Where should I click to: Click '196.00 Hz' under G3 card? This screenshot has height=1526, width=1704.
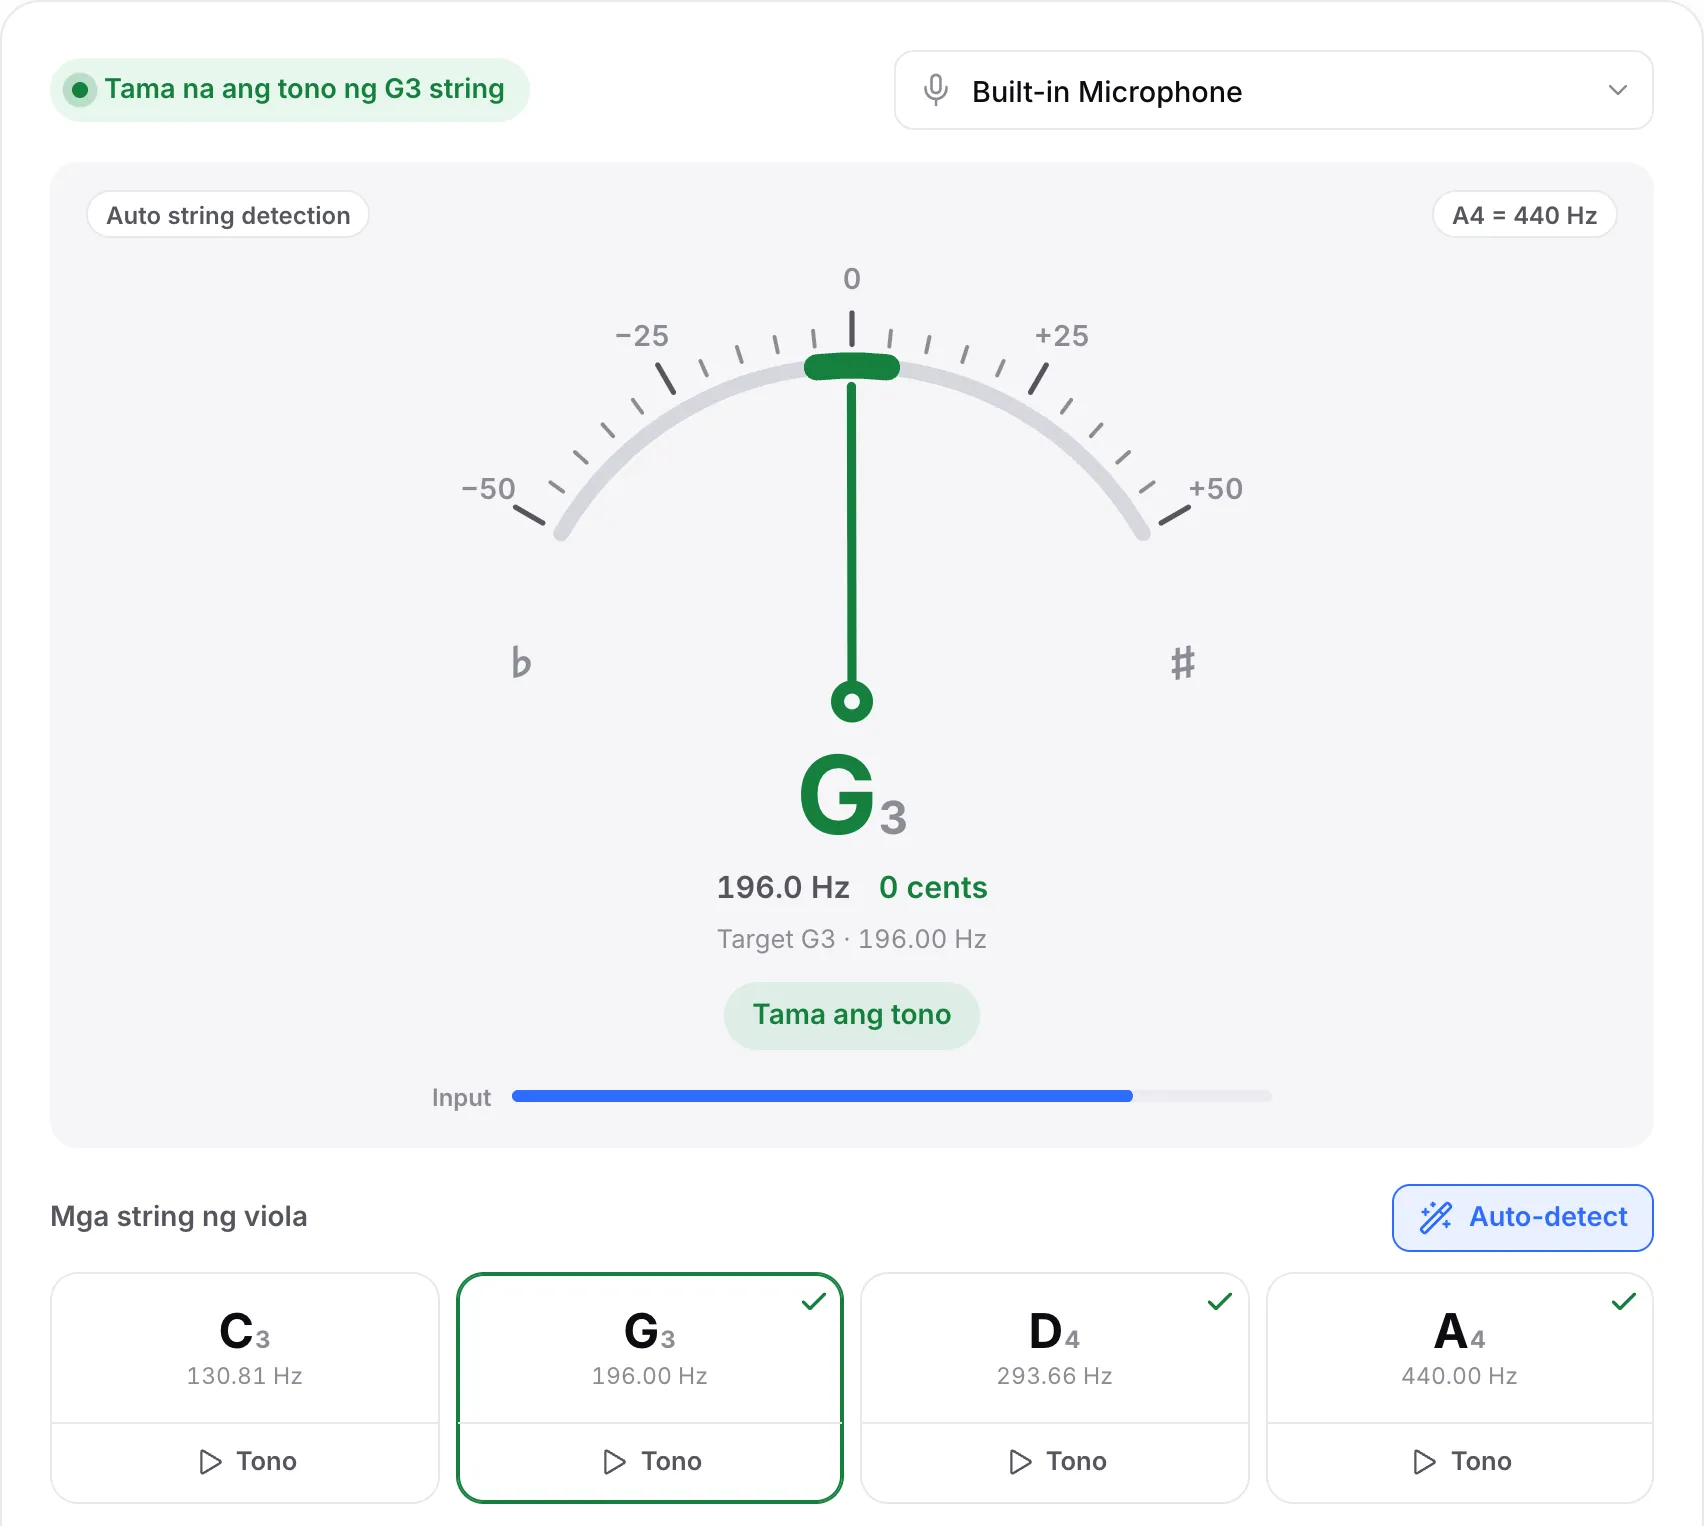(650, 1376)
